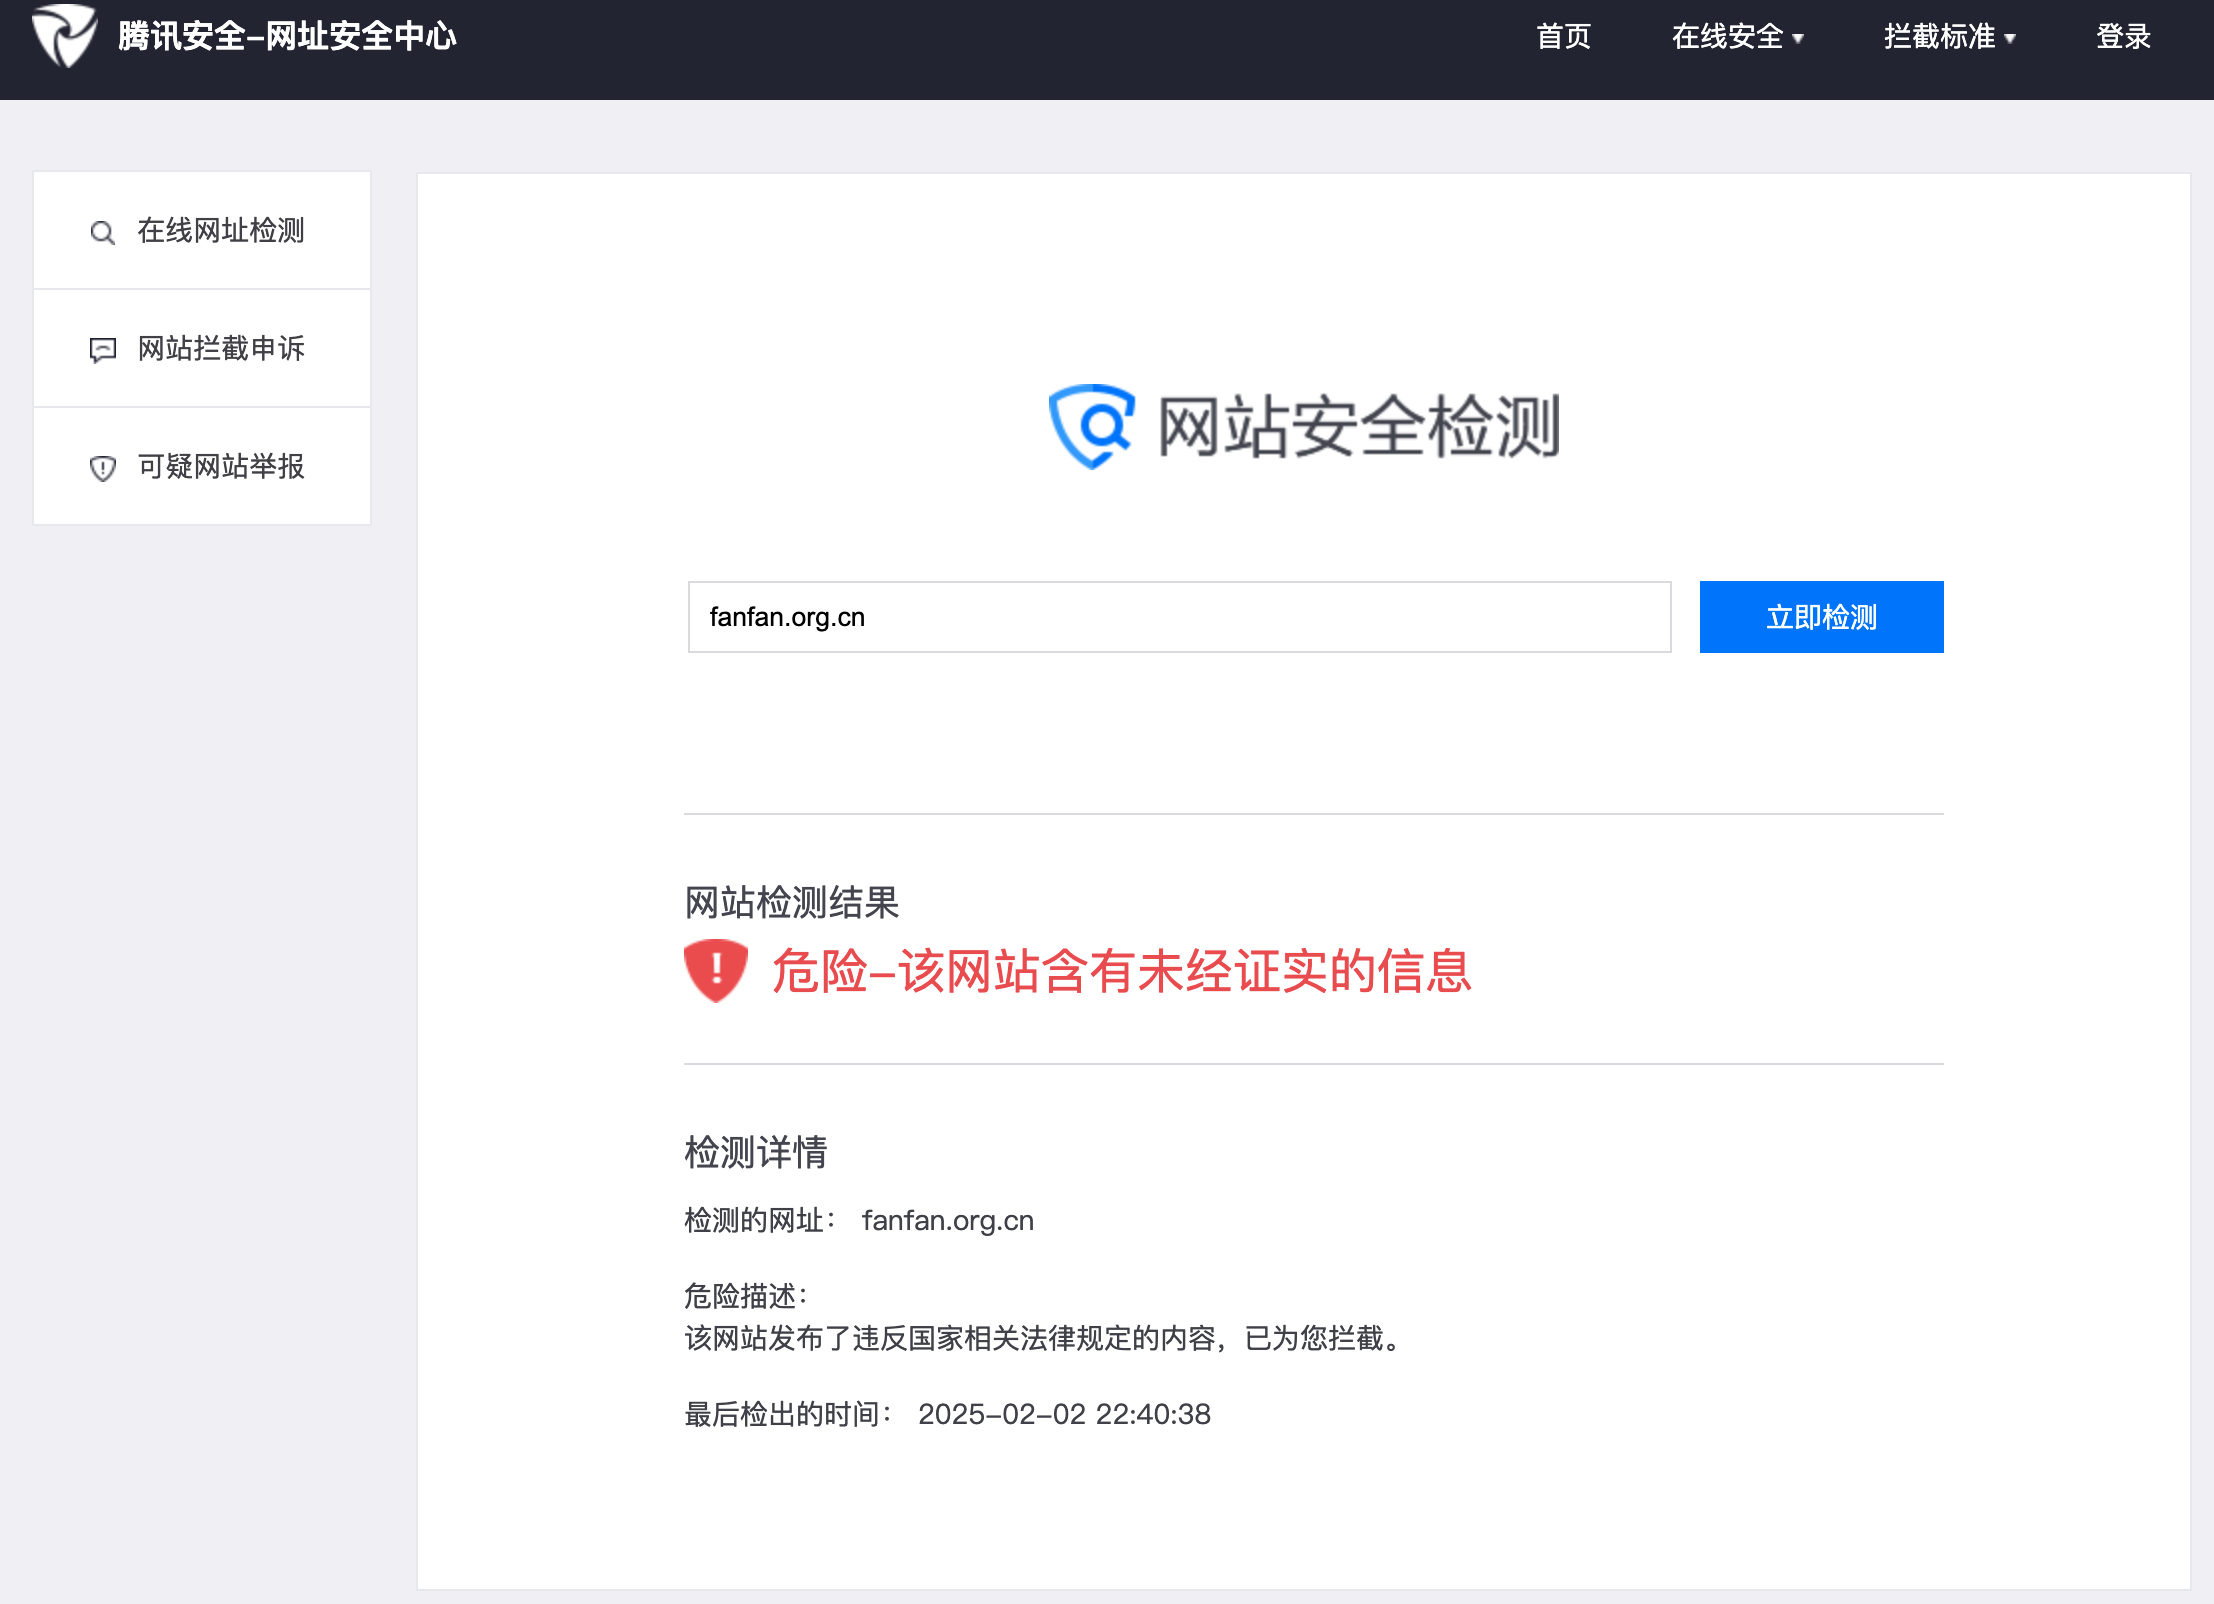Select 在线网址检测 in the sidebar
Screen dimensions: 2214x1604
(221, 231)
